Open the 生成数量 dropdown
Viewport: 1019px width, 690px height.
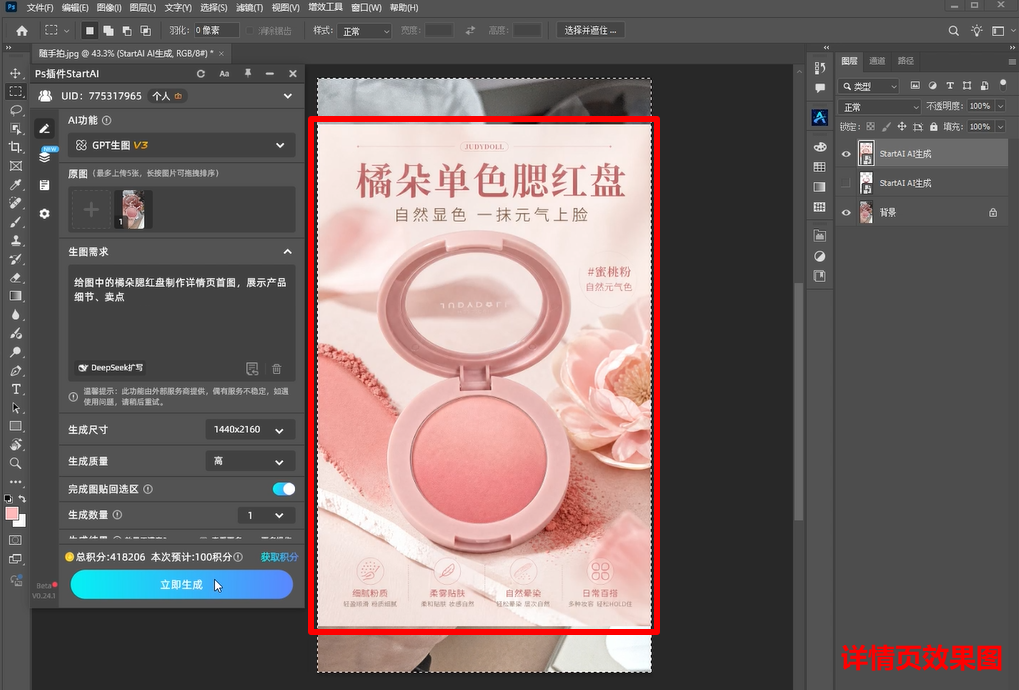point(266,515)
